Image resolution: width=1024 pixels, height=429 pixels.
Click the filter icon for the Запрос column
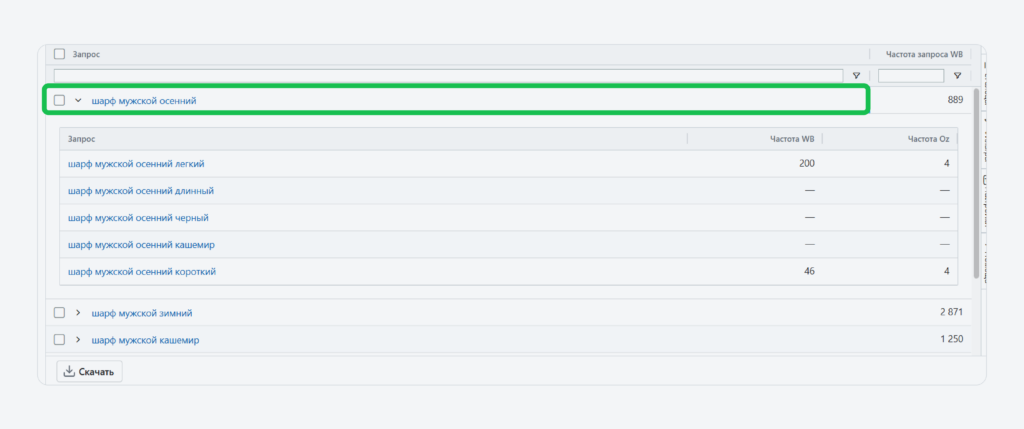pyautogui.click(x=856, y=75)
